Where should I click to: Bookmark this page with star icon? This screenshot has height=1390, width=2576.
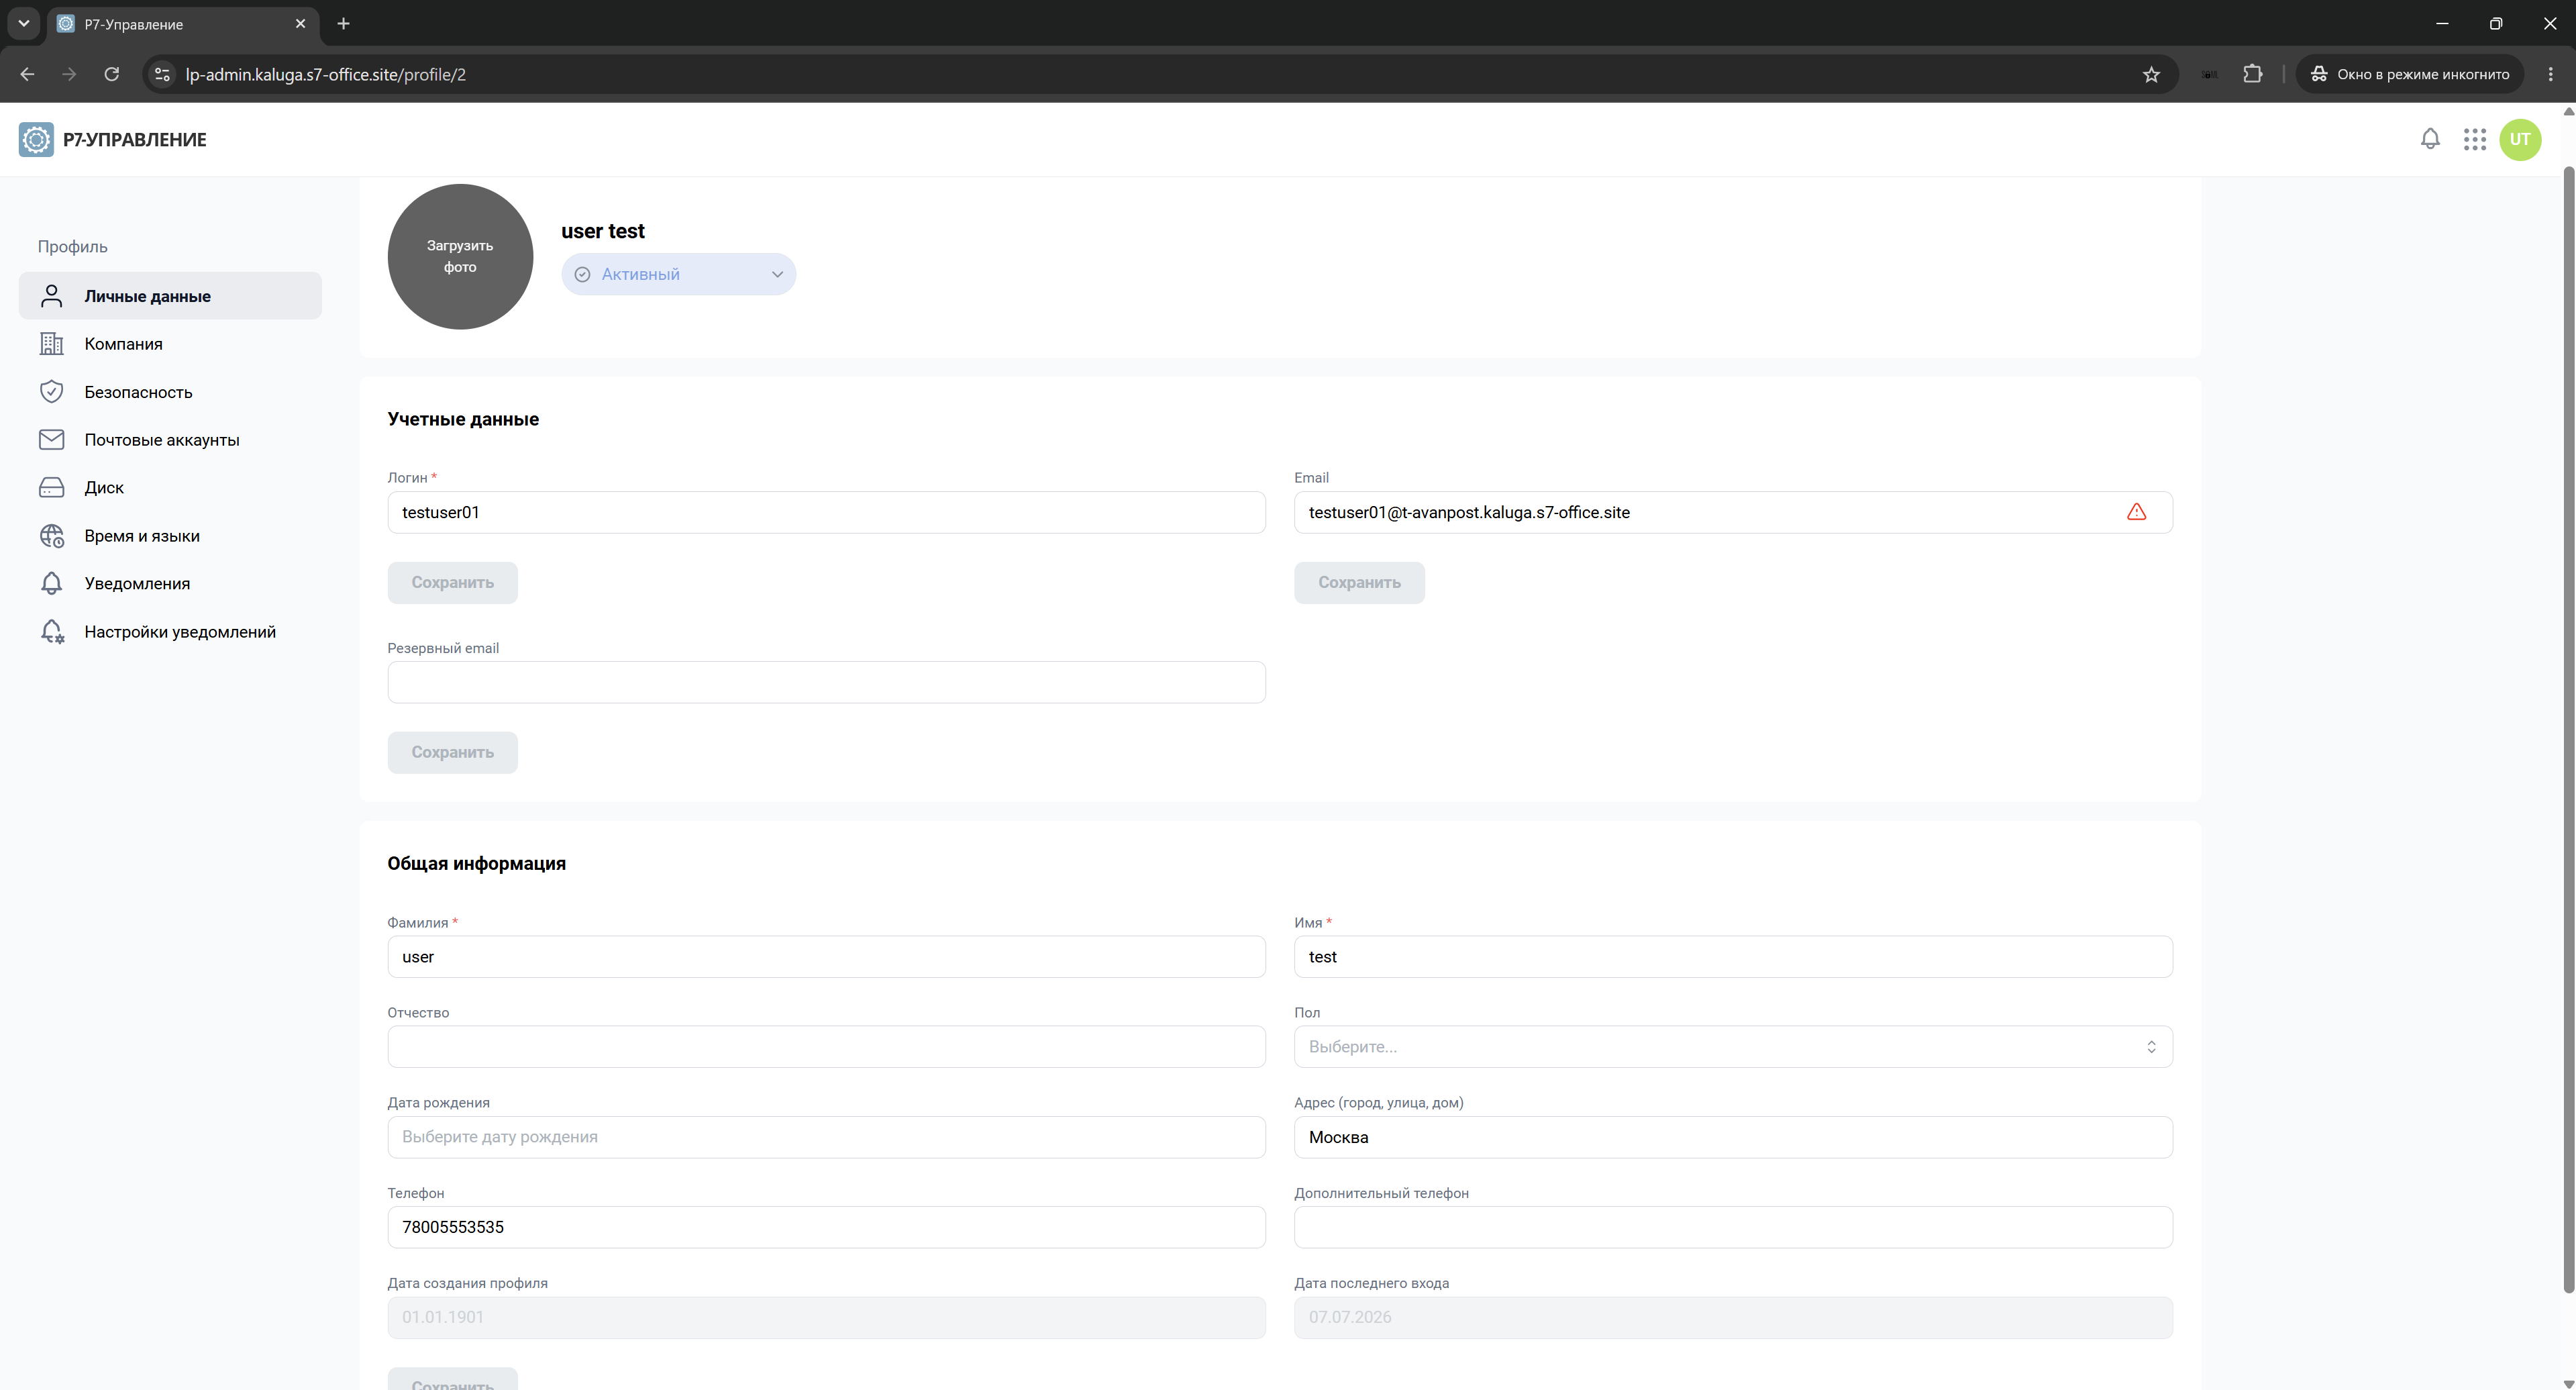pyautogui.click(x=2151, y=74)
